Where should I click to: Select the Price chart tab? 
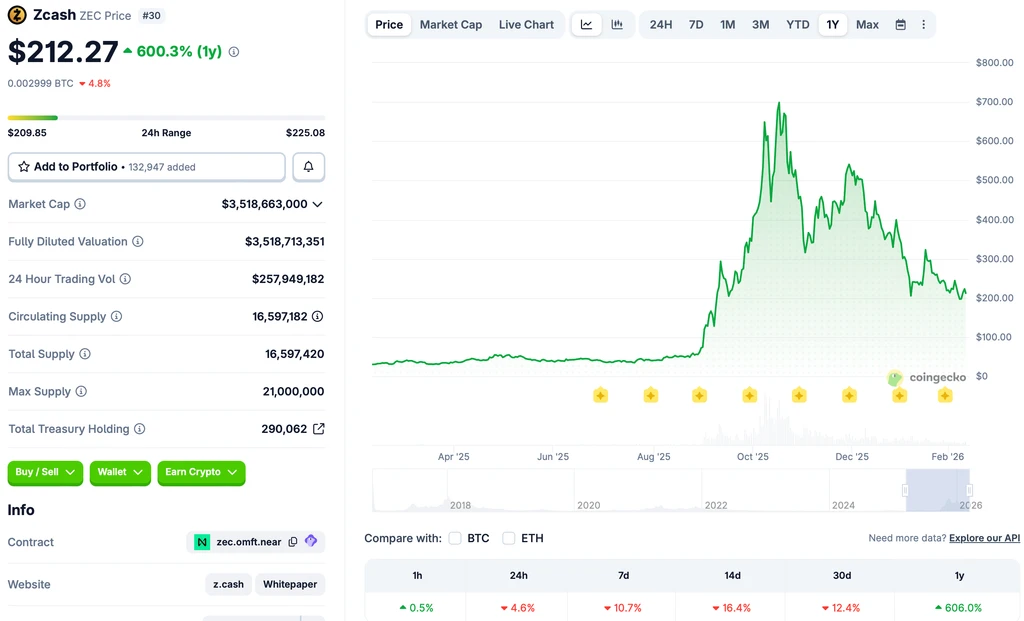coord(389,25)
